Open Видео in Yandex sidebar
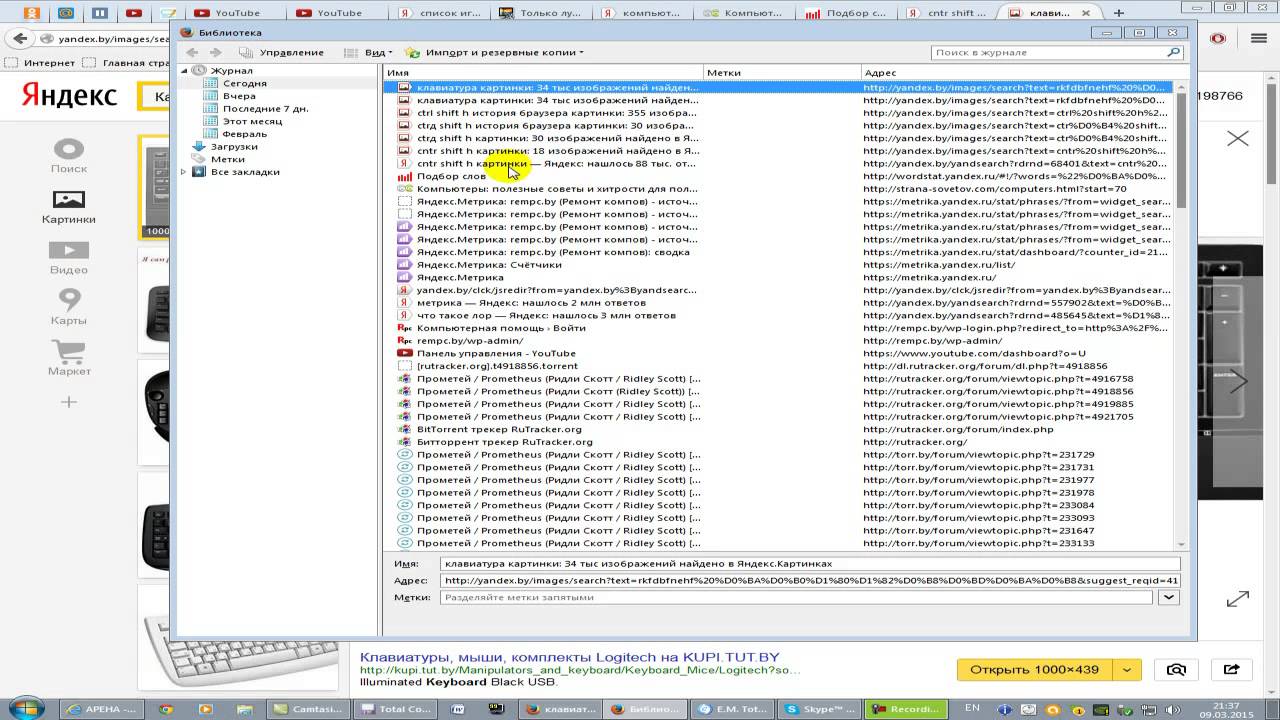The image size is (1280, 720). pyautogui.click(x=69, y=258)
